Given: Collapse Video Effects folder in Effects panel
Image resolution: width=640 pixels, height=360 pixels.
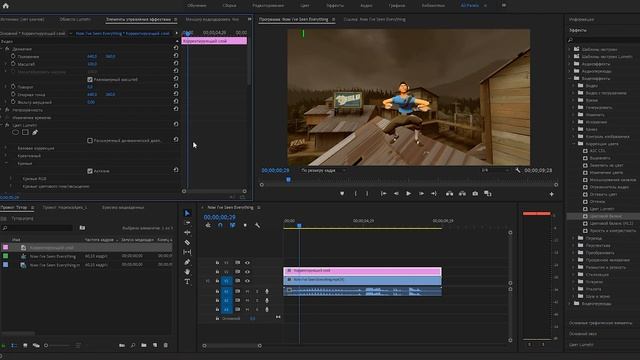Looking at the screenshot, I should pyautogui.click(x=570, y=78).
